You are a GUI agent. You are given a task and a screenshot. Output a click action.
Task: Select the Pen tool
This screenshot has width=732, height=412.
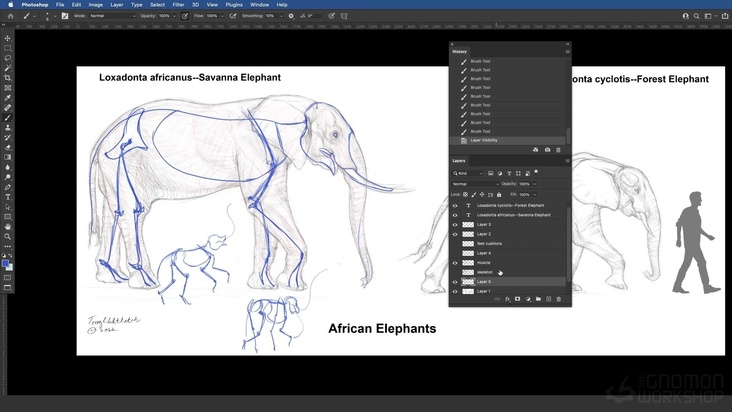pyautogui.click(x=7, y=187)
